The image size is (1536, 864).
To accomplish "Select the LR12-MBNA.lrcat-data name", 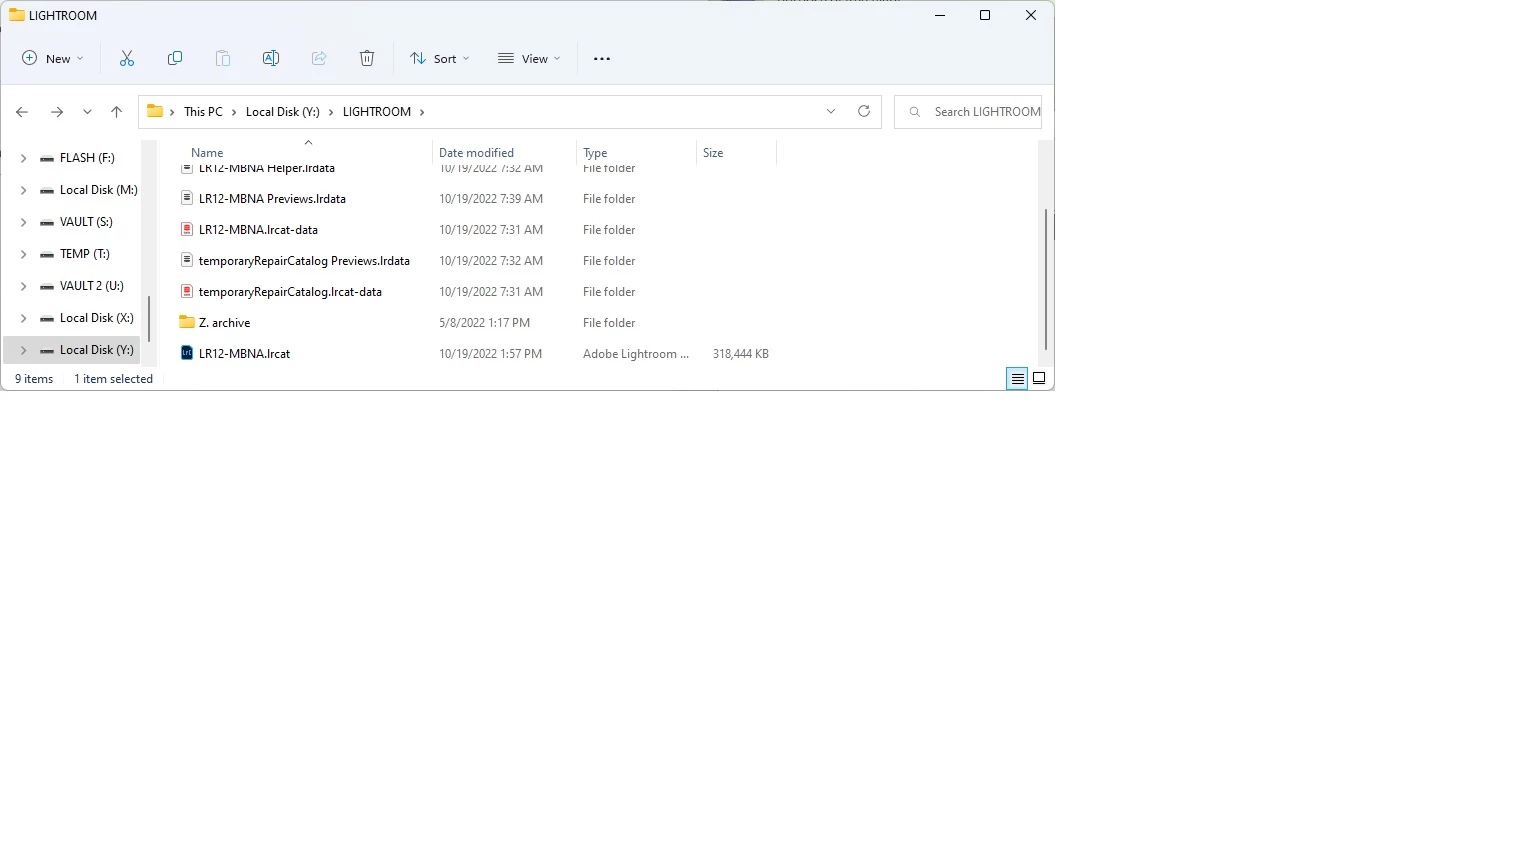I will 258,230.
